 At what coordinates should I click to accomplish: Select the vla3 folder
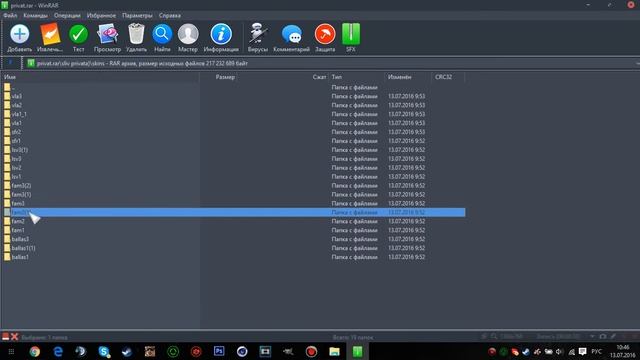(x=233, y=96)
